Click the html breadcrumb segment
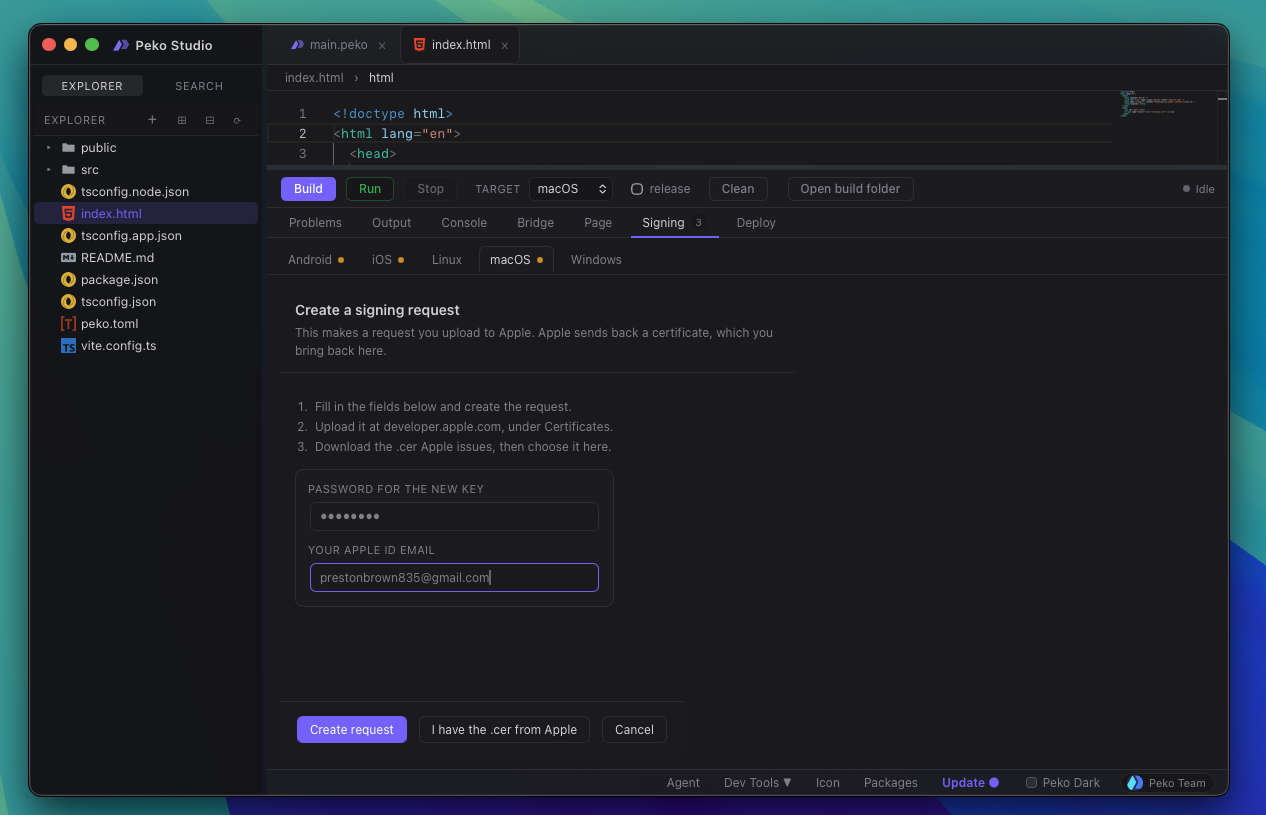1266x815 pixels. [381, 78]
